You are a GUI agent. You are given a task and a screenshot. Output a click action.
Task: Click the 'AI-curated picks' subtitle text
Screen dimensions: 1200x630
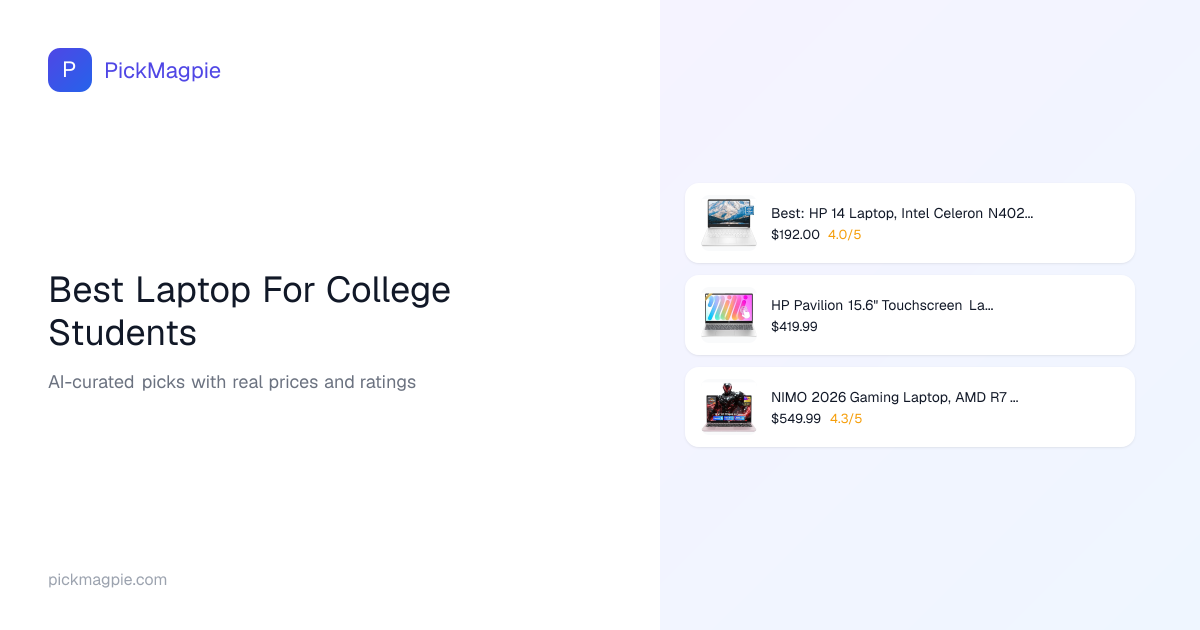click(232, 382)
